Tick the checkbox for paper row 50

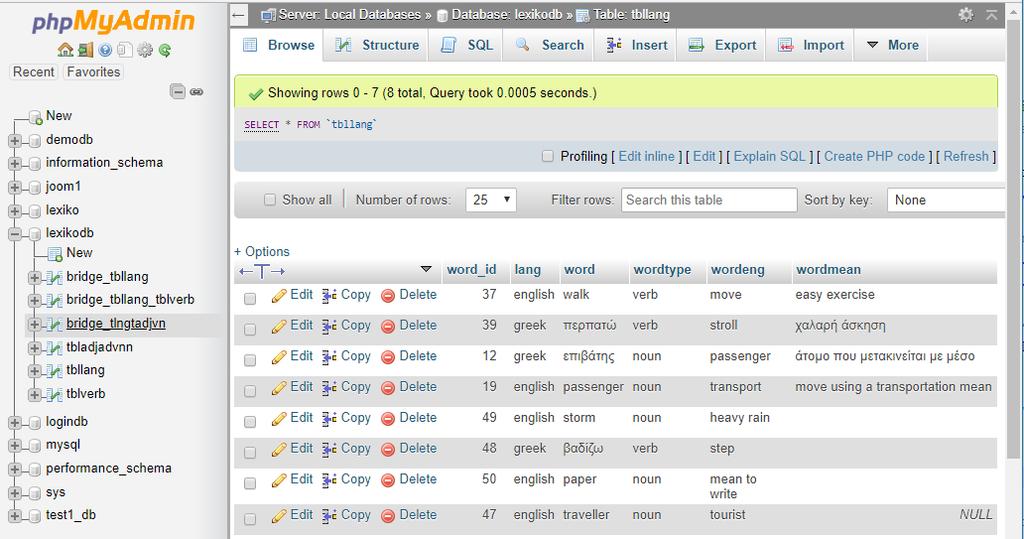(250, 483)
